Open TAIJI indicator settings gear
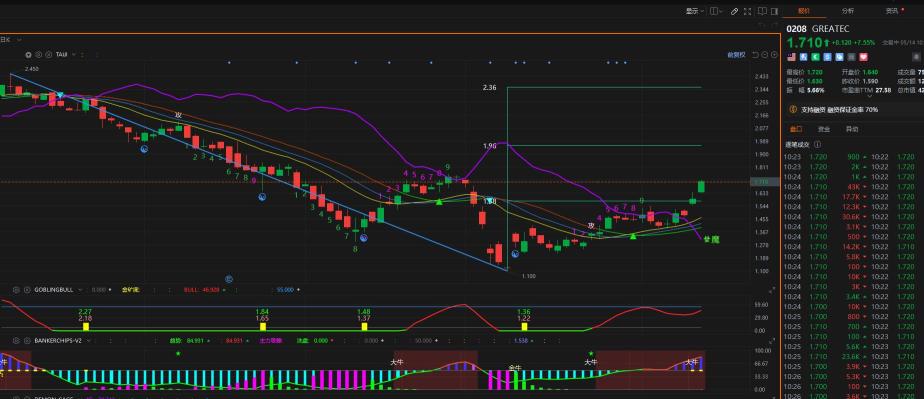Image resolution: width=924 pixels, height=399 pixels. 38,54
